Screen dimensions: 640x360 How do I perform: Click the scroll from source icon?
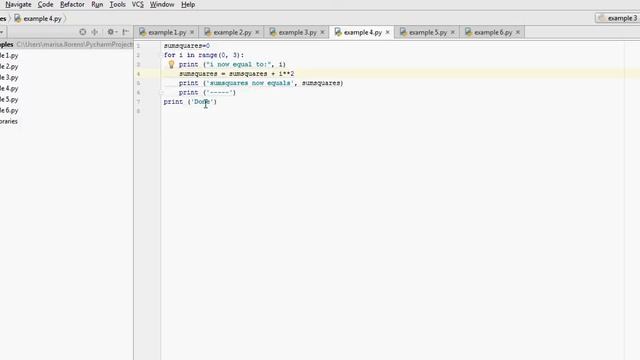[x=82, y=32]
